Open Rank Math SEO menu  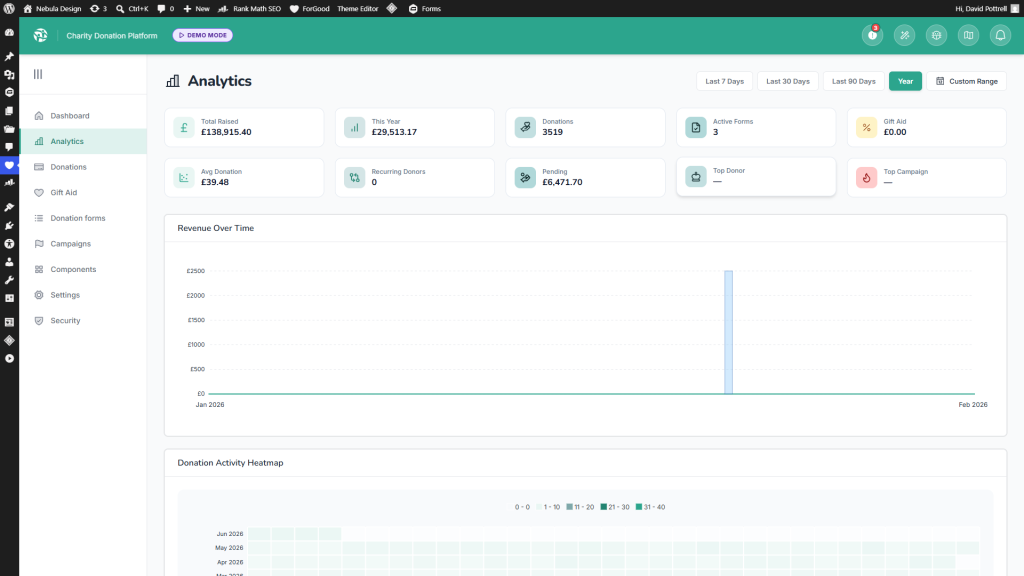click(x=249, y=8)
